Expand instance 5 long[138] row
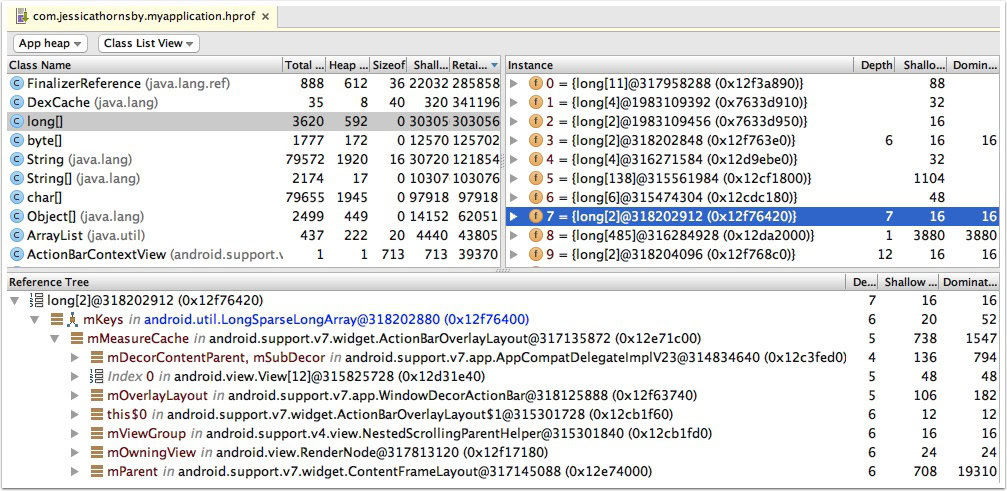 point(515,178)
